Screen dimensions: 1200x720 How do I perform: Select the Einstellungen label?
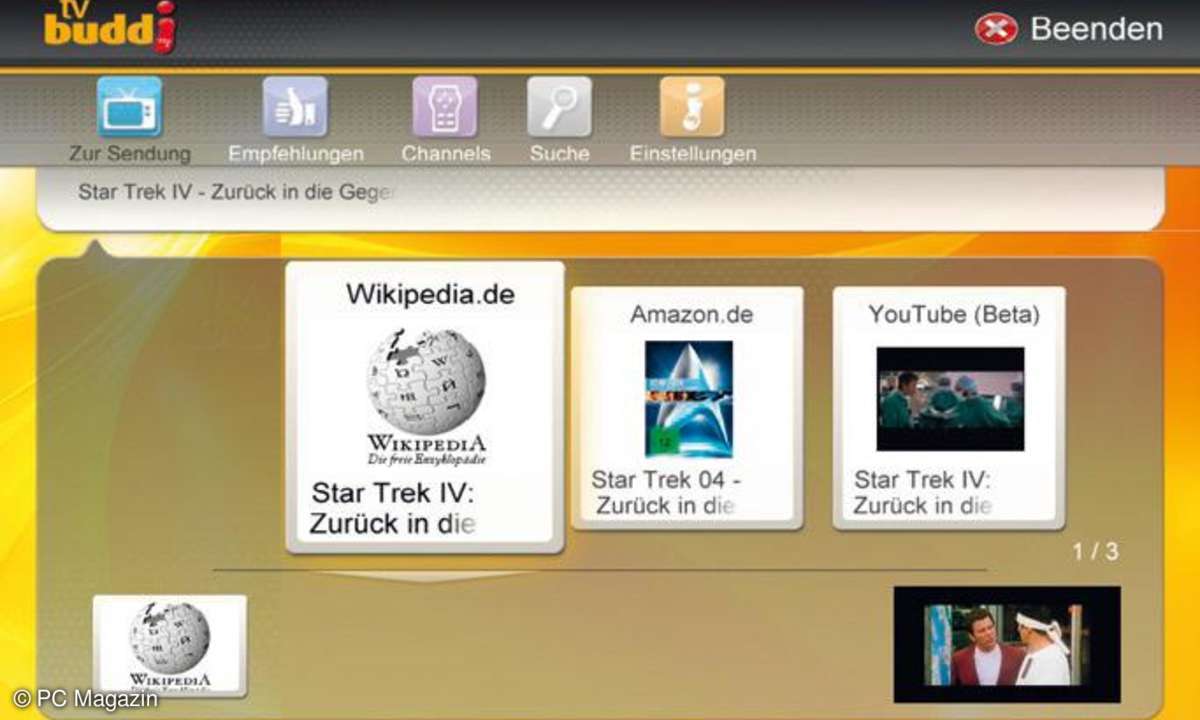coord(693,154)
